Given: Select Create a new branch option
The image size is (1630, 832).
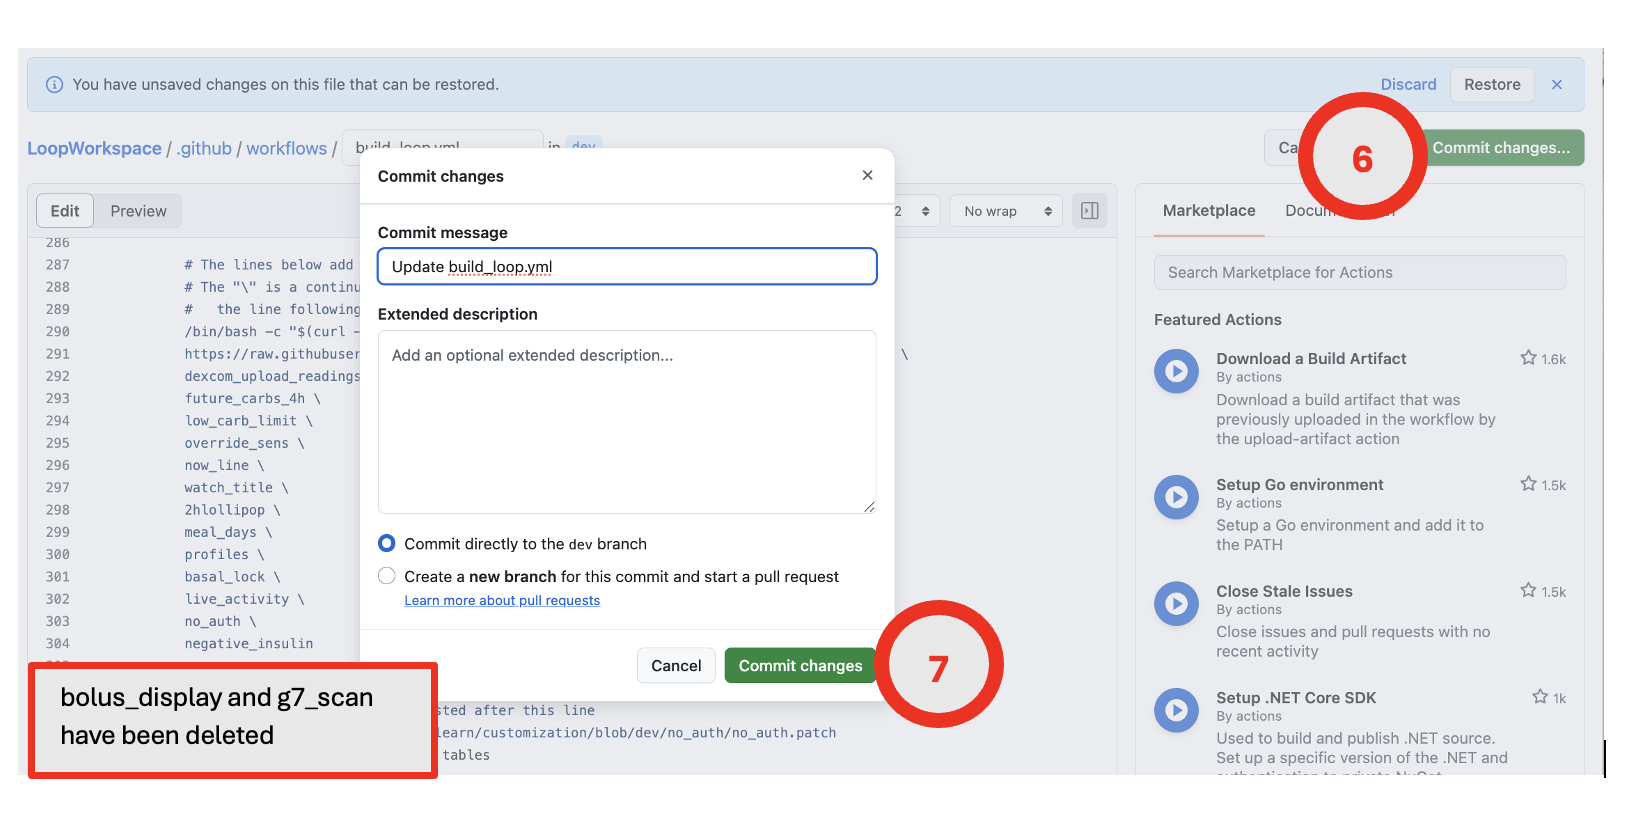Looking at the screenshot, I should tap(387, 576).
